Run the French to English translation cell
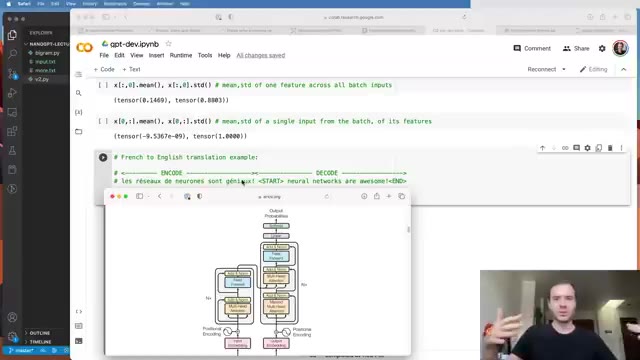 [x=103, y=157]
